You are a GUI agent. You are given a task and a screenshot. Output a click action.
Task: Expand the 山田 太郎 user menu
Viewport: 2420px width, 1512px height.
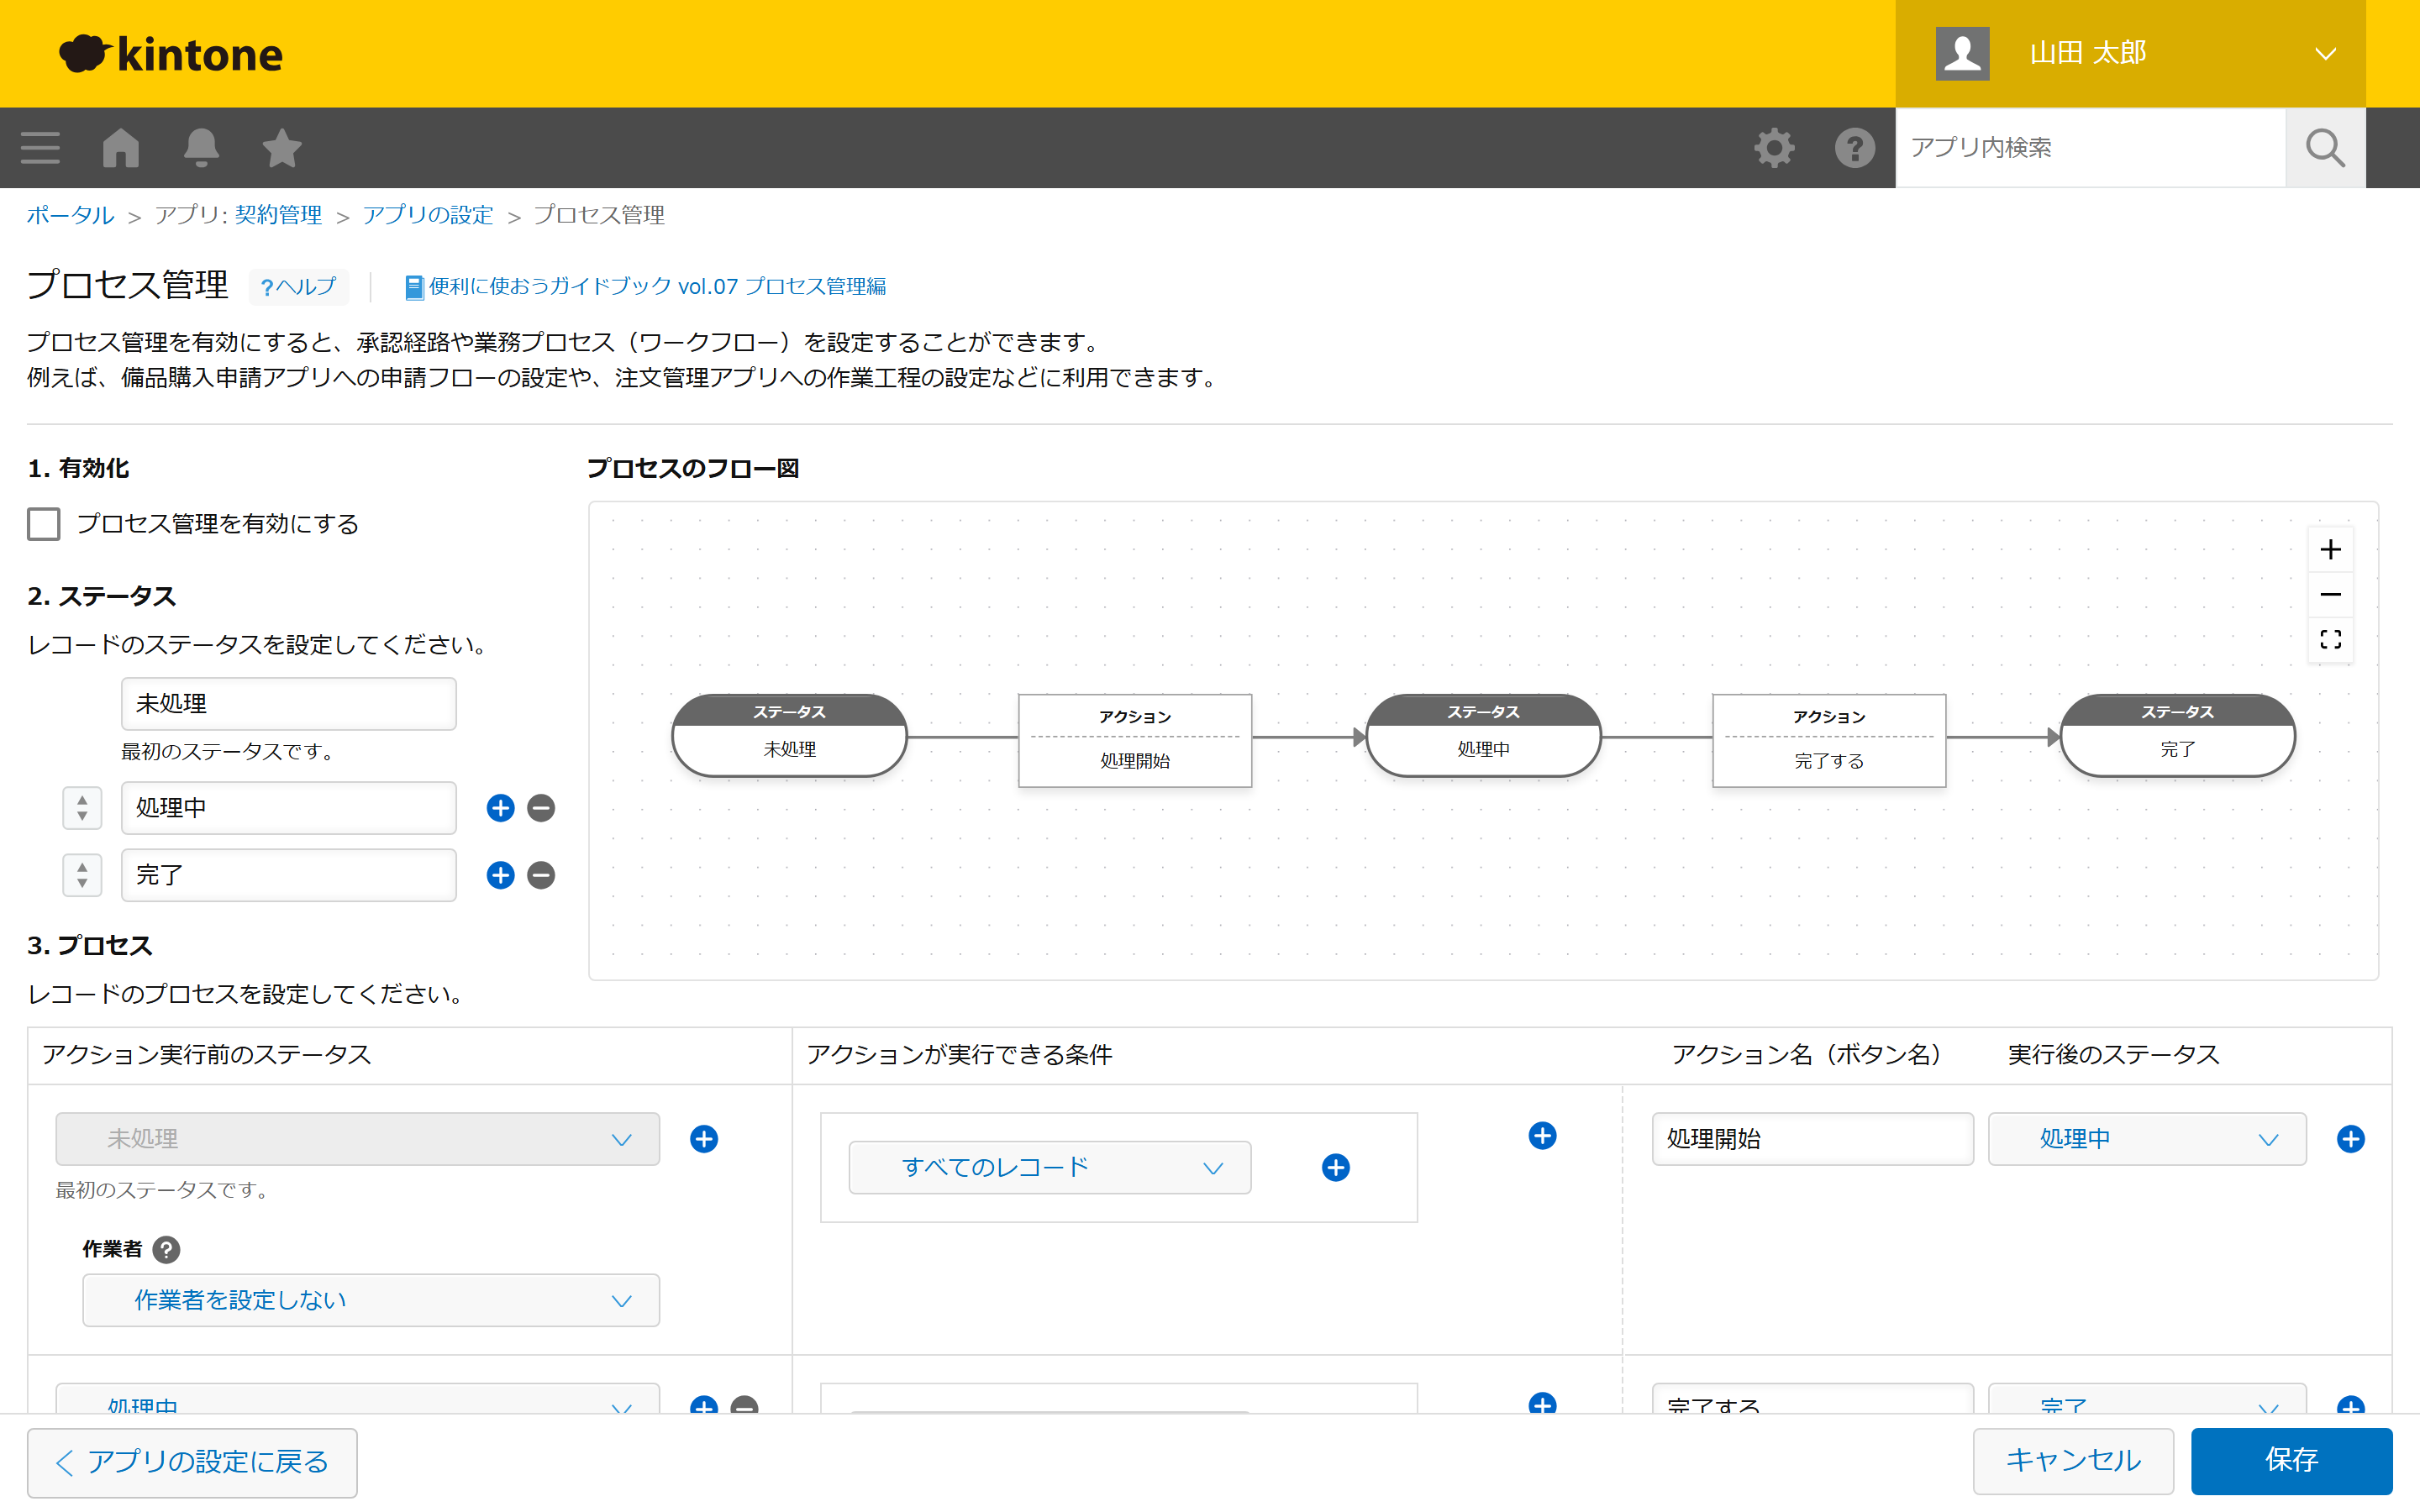click(x=2130, y=53)
